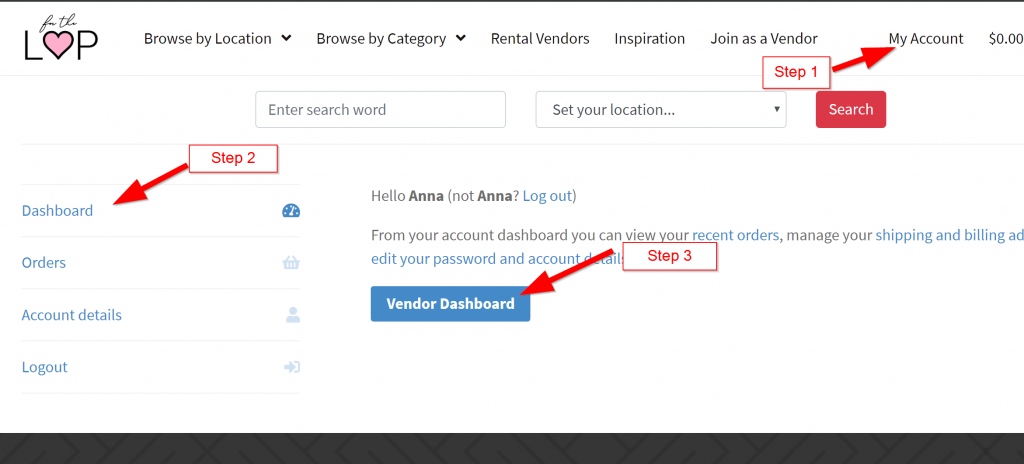Open Join as a Vendor page
This screenshot has height=464, width=1024.
coord(764,39)
